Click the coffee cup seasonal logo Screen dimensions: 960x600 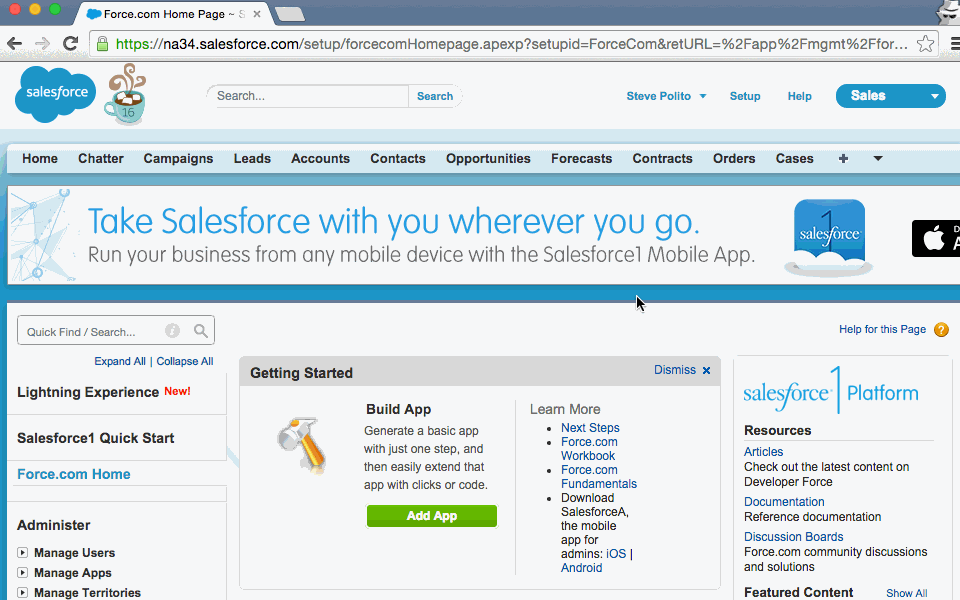tap(126, 94)
